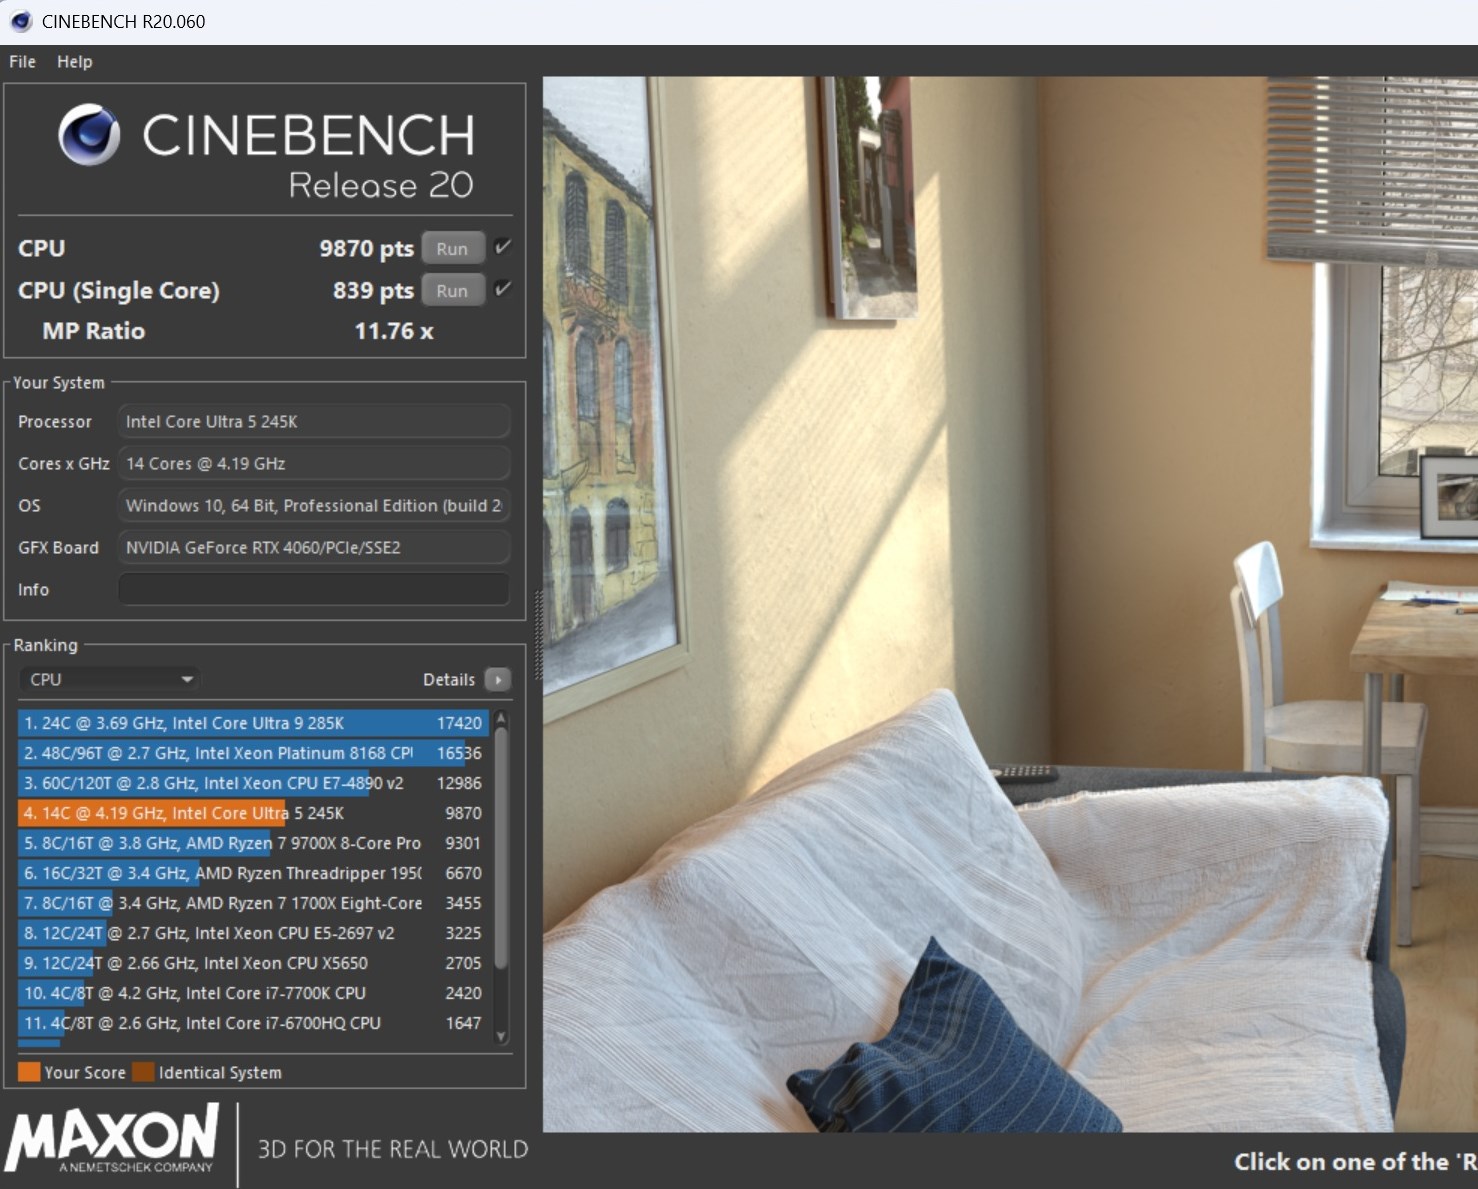Click the ranking list scroll down arrow
Image resolution: width=1478 pixels, height=1189 pixels.
(x=501, y=1037)
